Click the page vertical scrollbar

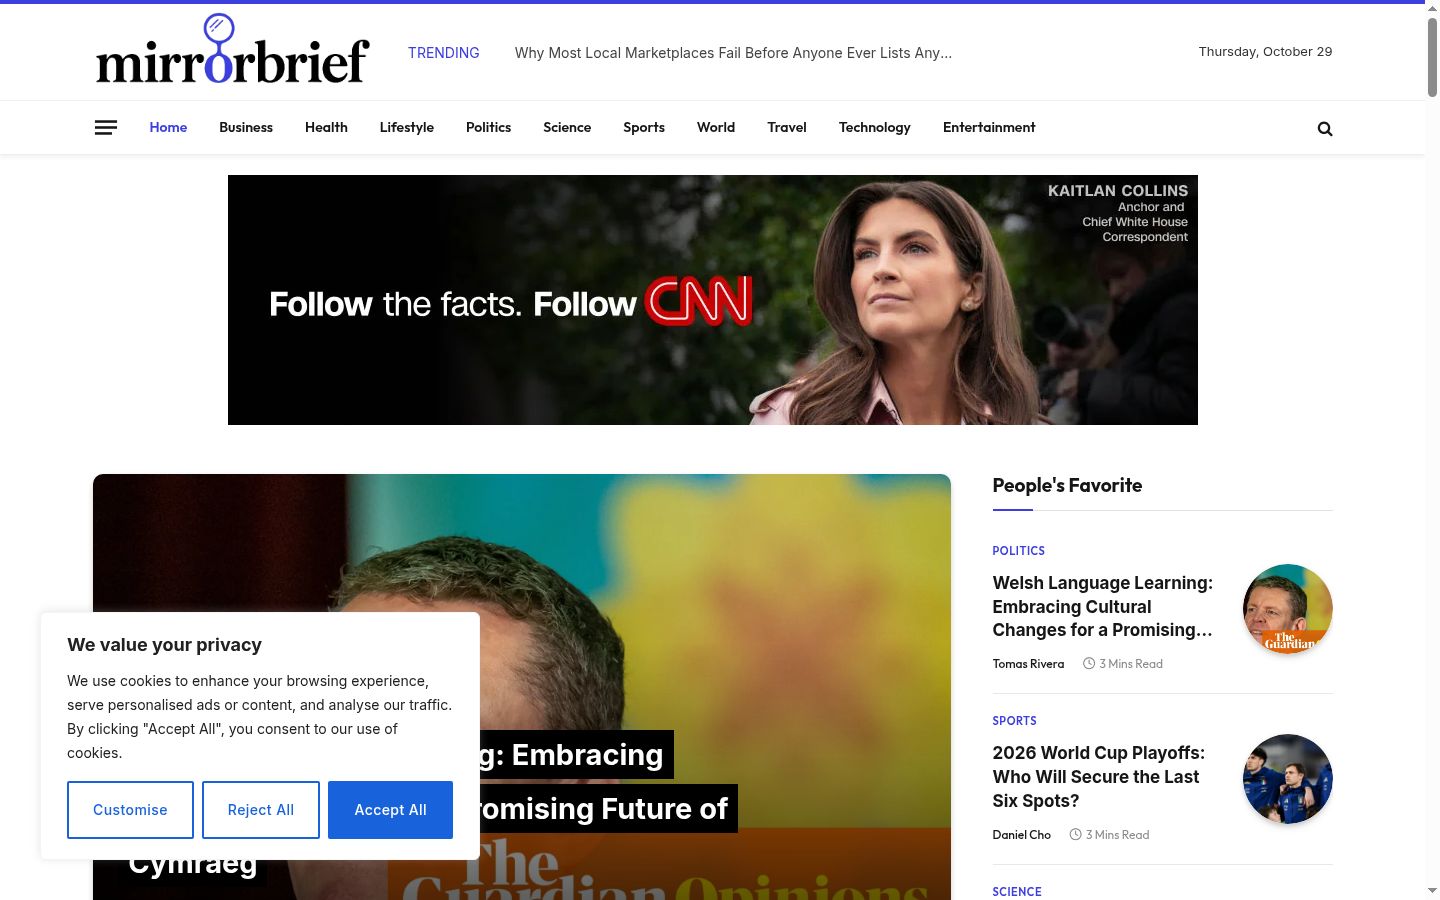pos(1432,58)
